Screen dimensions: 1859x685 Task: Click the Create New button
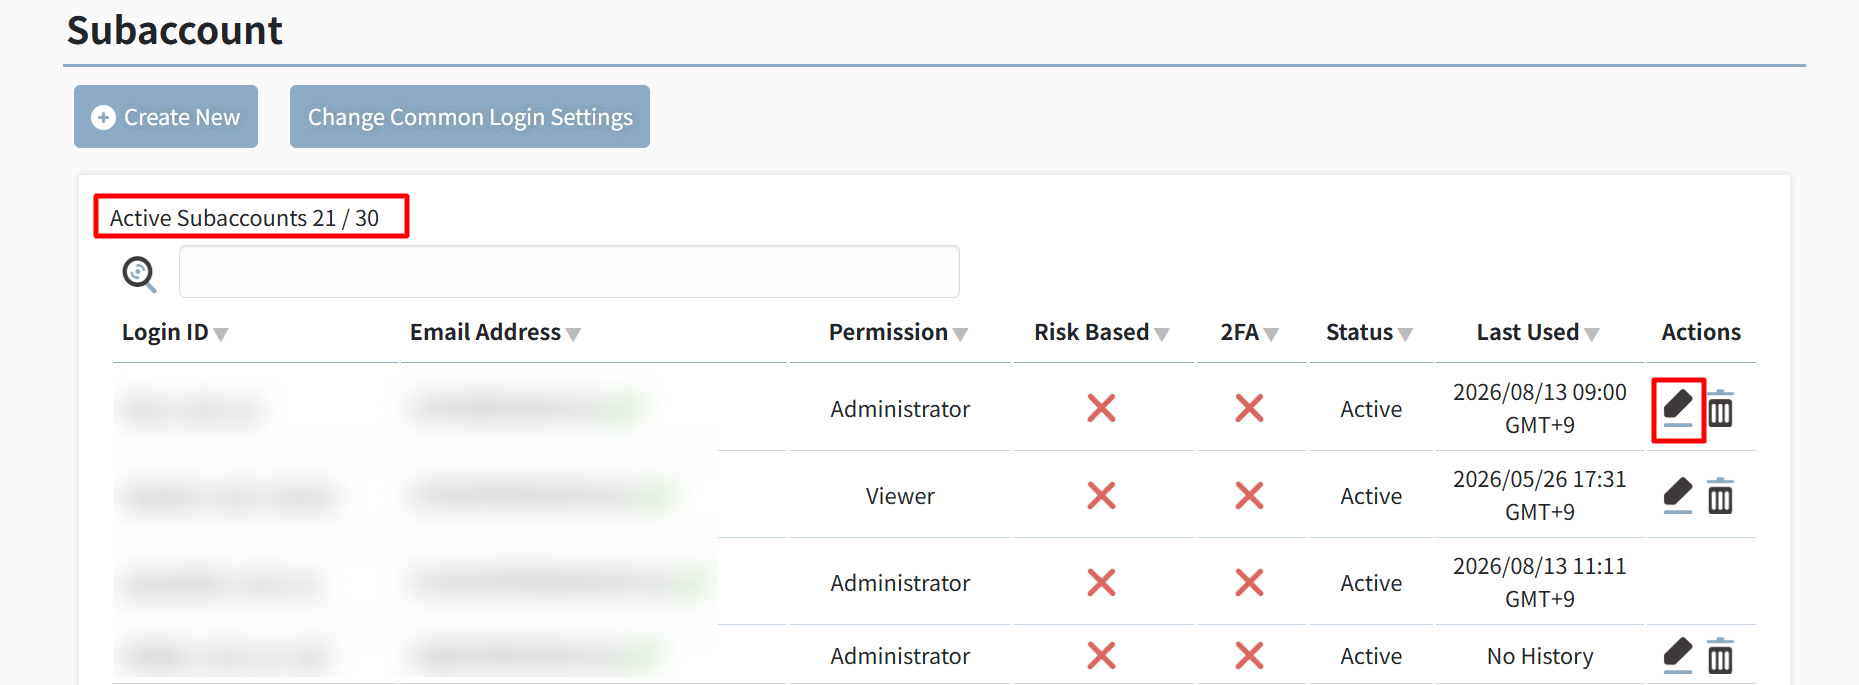coord(166,117)
